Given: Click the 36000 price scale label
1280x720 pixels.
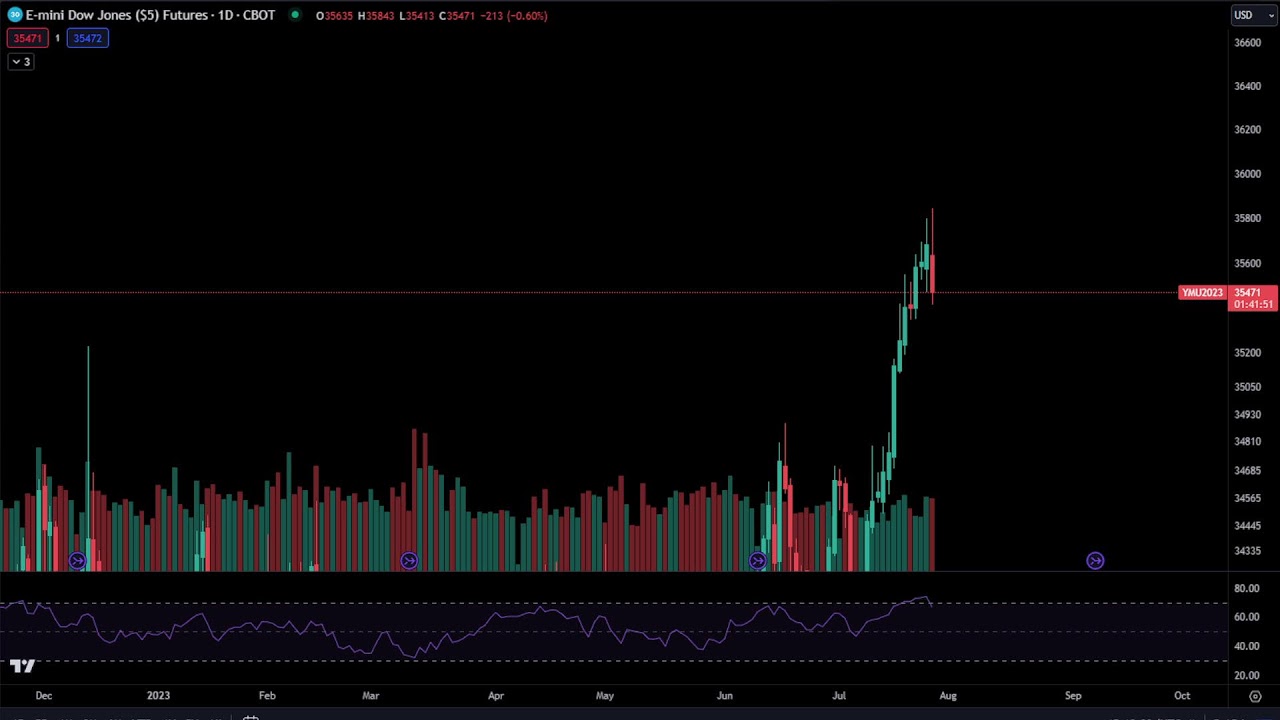Looking at the screenshot, I should (1247, 174).
